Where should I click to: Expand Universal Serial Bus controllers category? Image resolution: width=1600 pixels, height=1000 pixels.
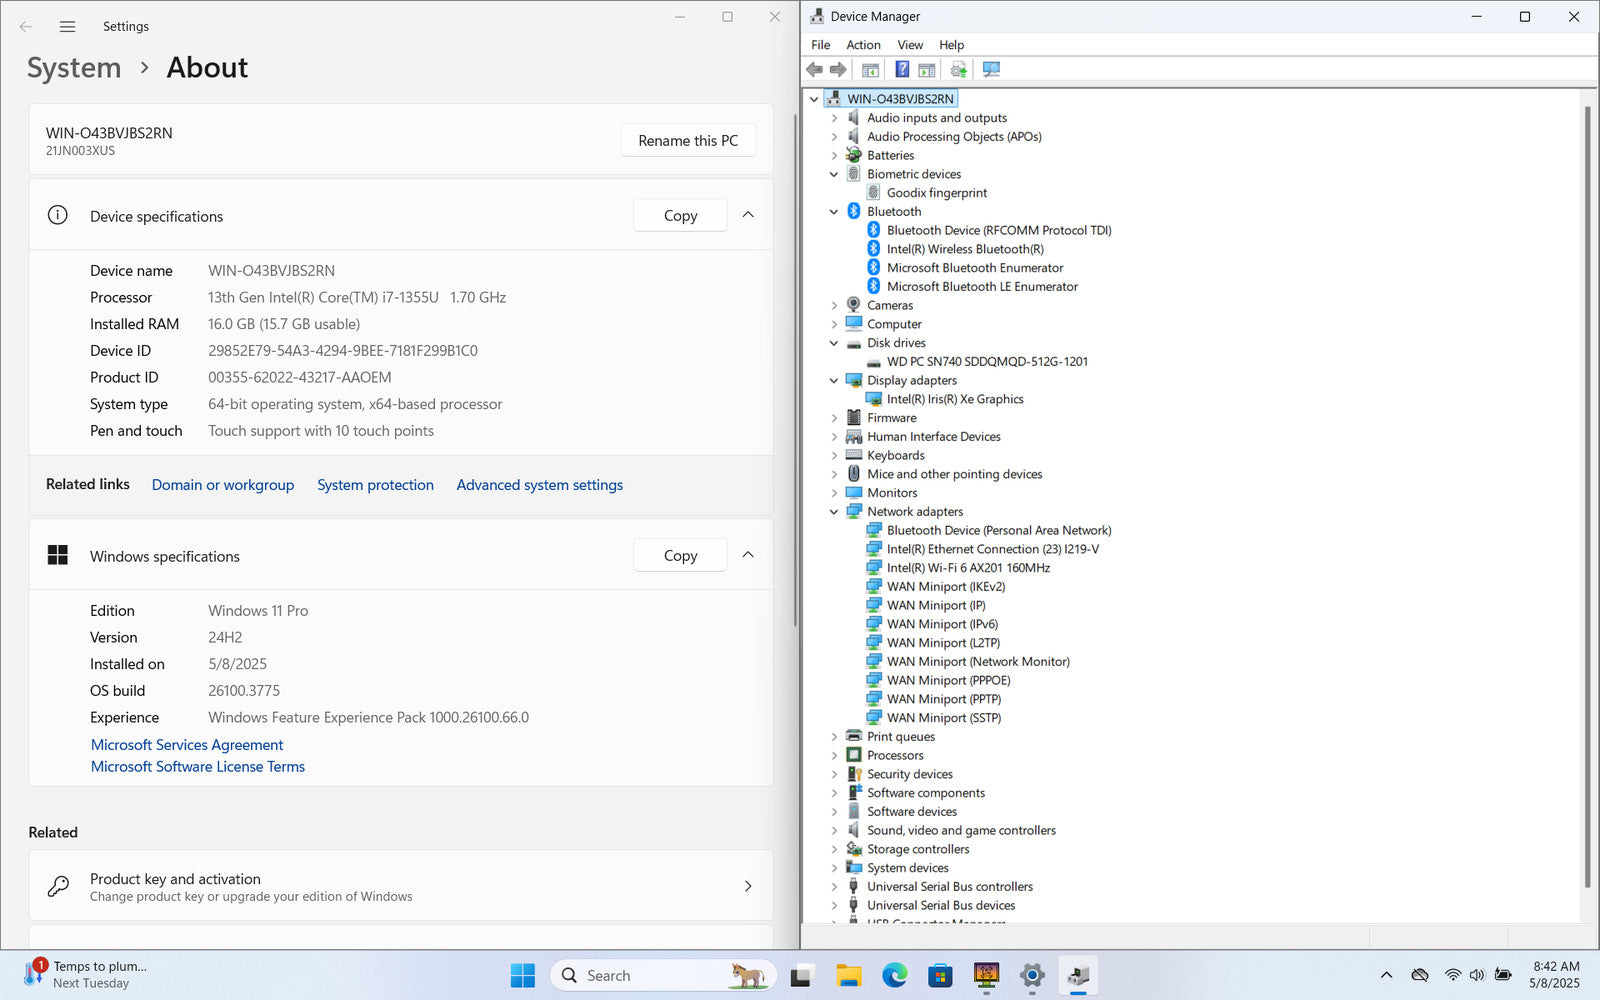tap(834, 887)
